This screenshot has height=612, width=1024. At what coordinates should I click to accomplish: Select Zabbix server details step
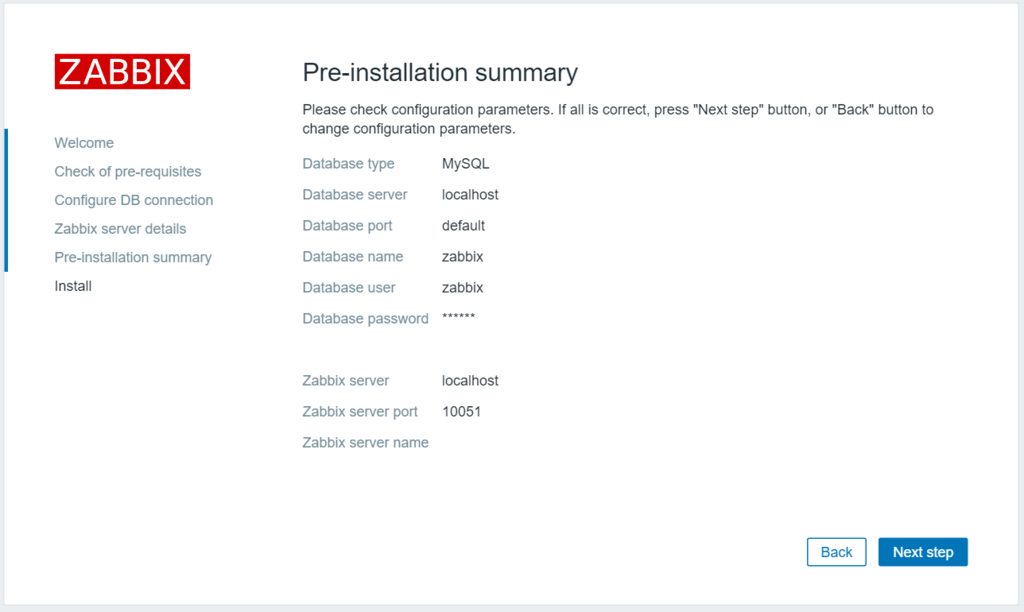click(120, 229)
